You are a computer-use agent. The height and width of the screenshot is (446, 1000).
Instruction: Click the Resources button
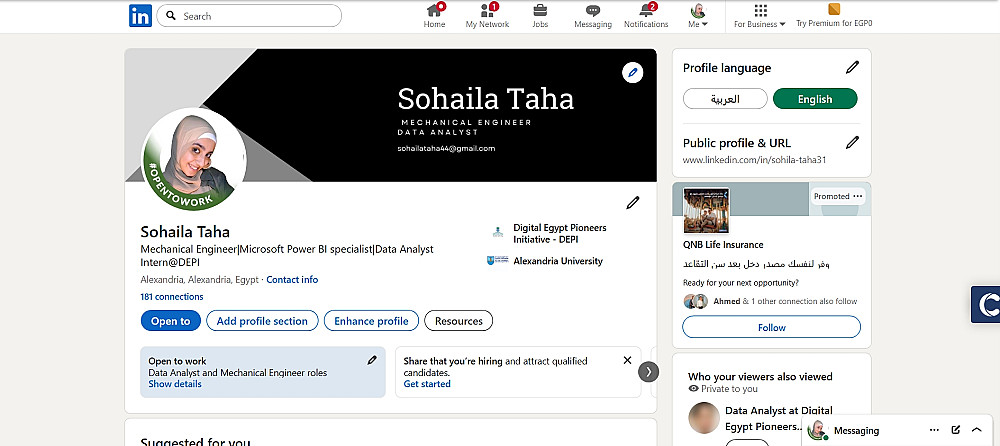click(x=459, y=321)
